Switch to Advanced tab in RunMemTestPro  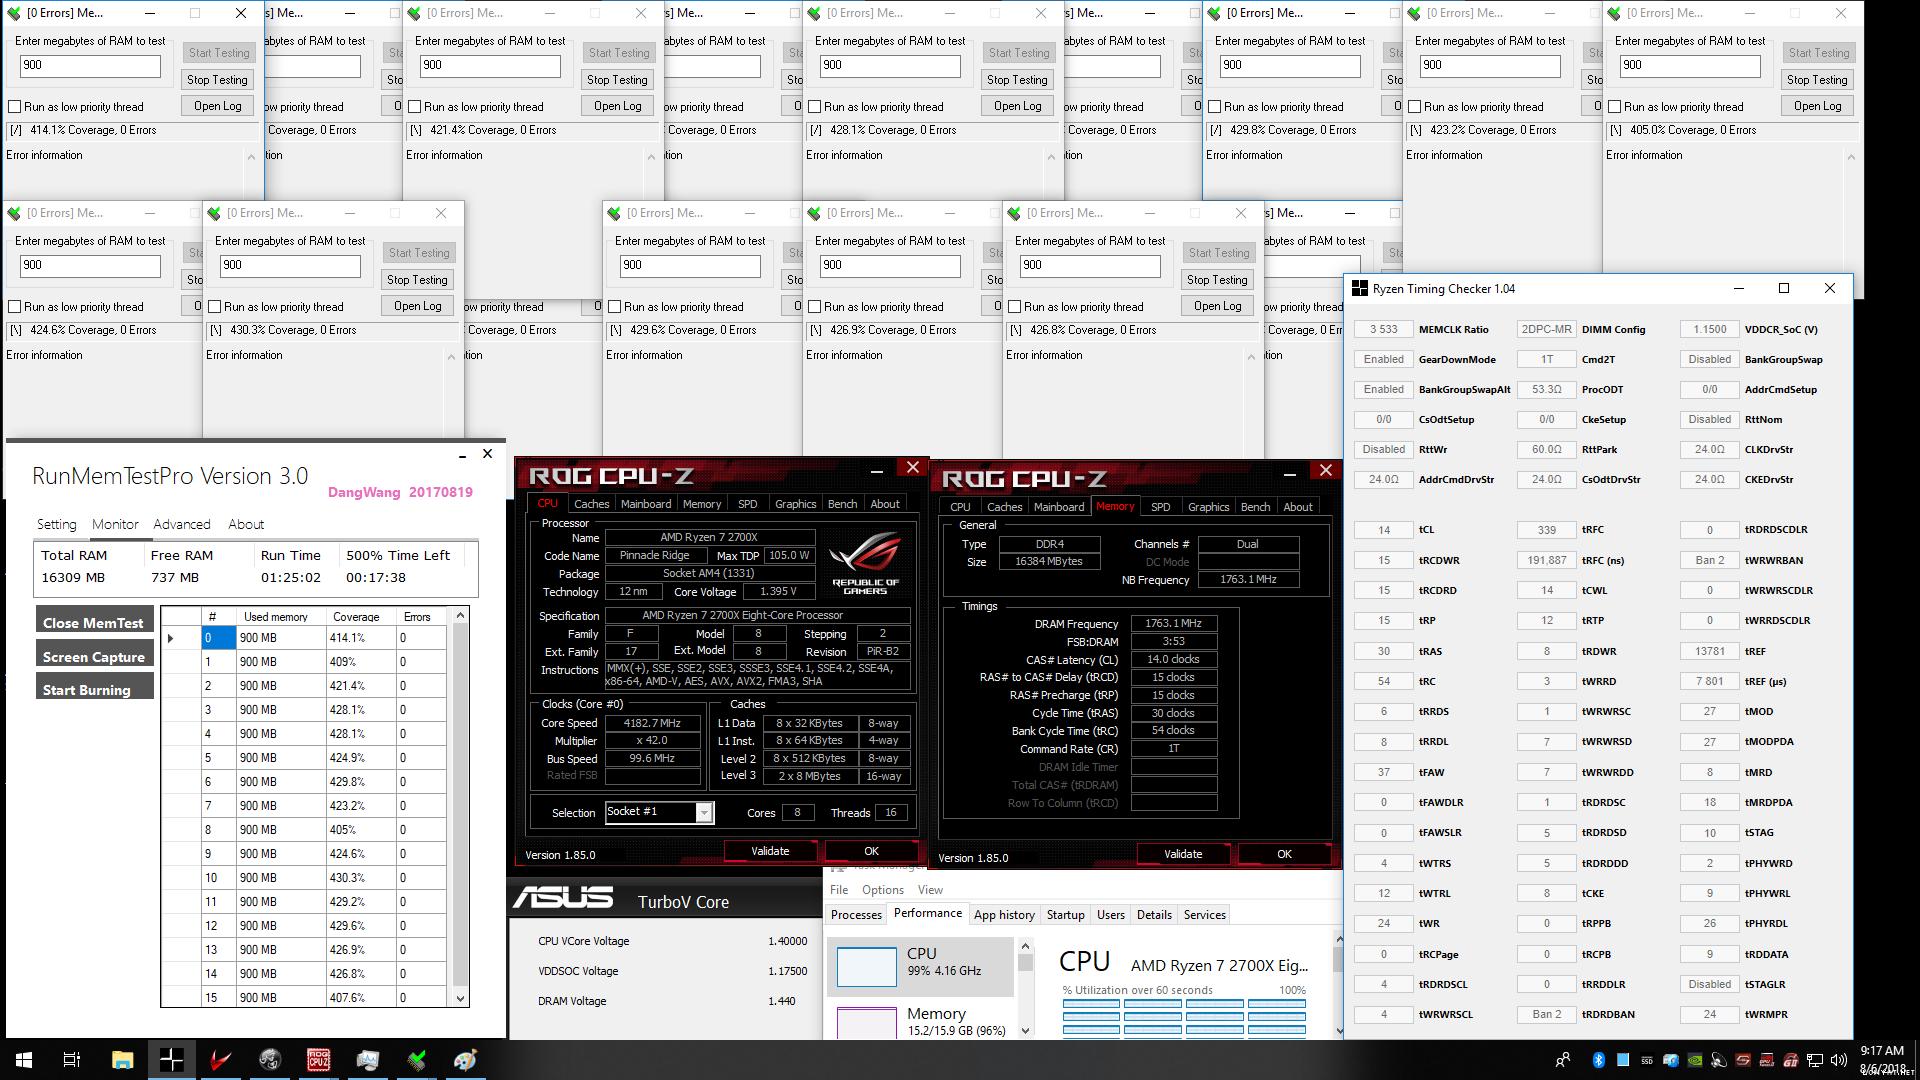(182, 524)
